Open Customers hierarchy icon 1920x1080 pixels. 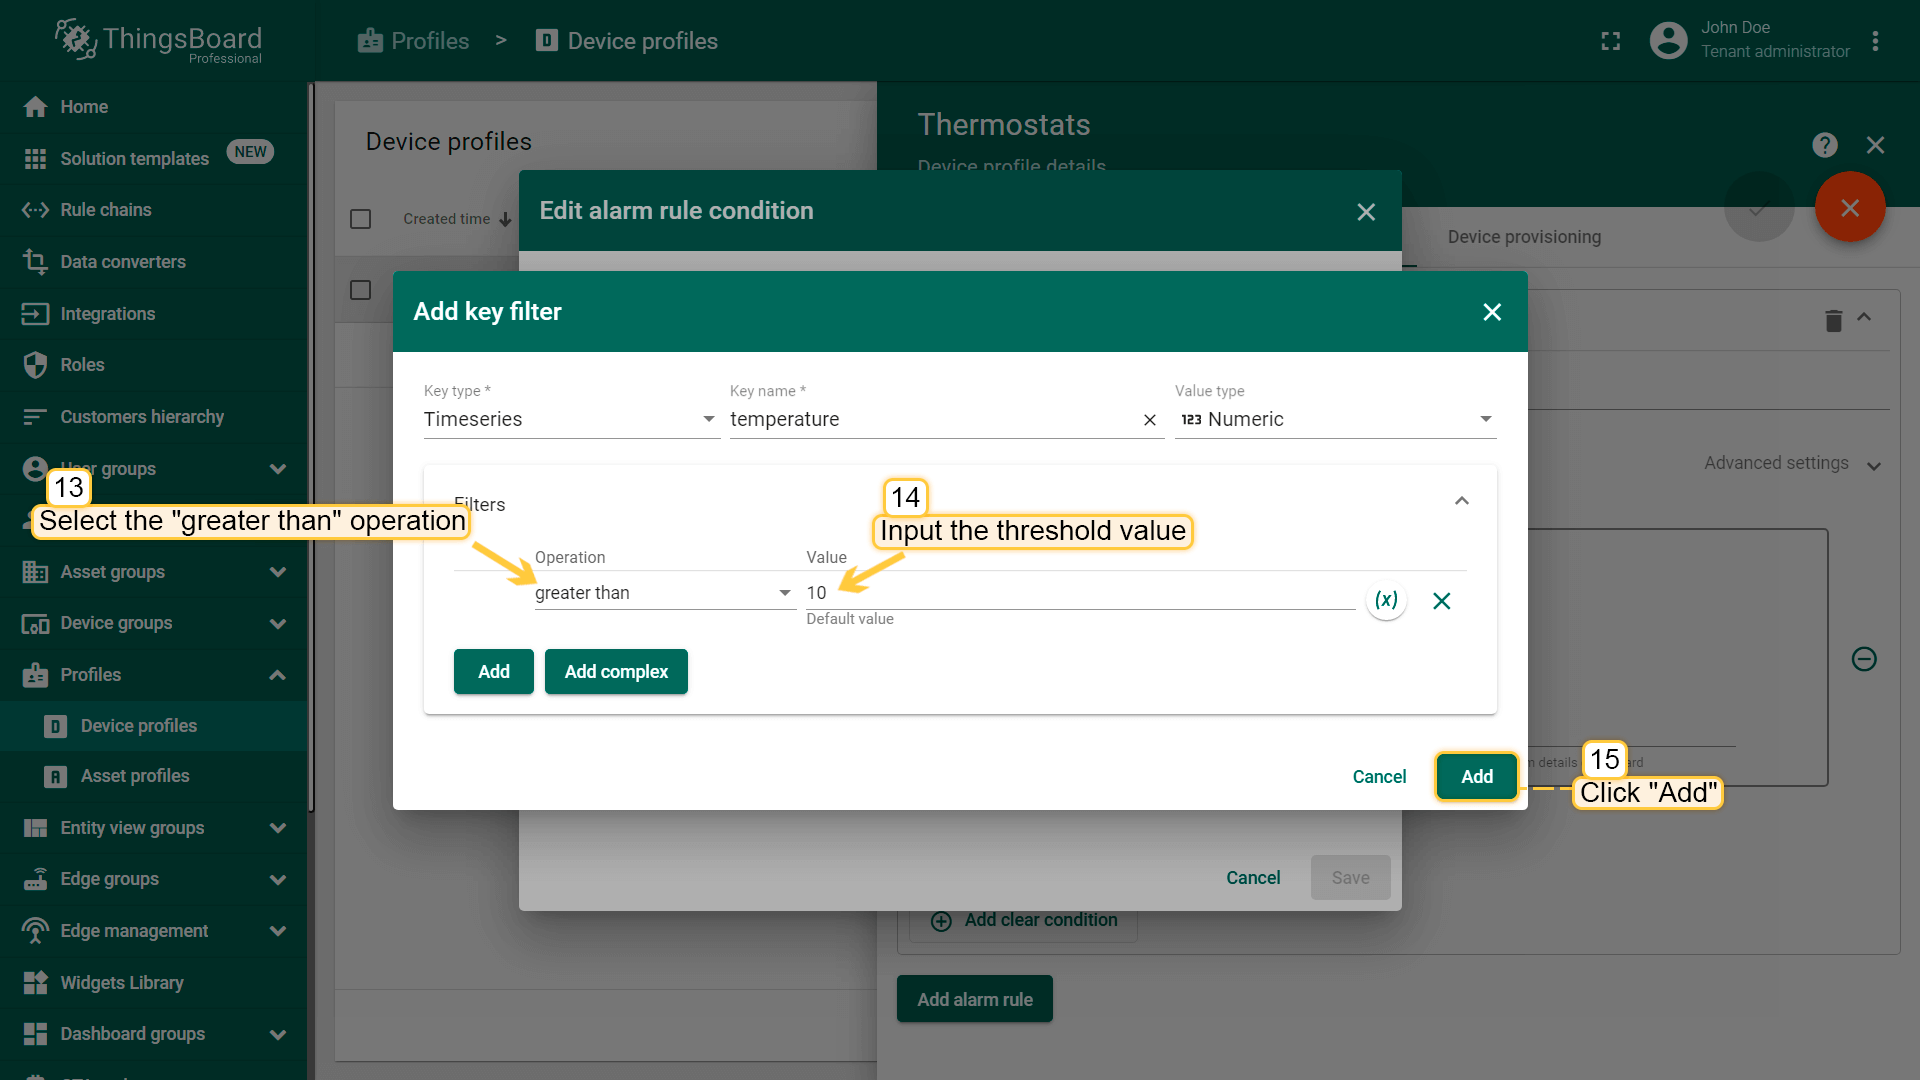point(36,417)
